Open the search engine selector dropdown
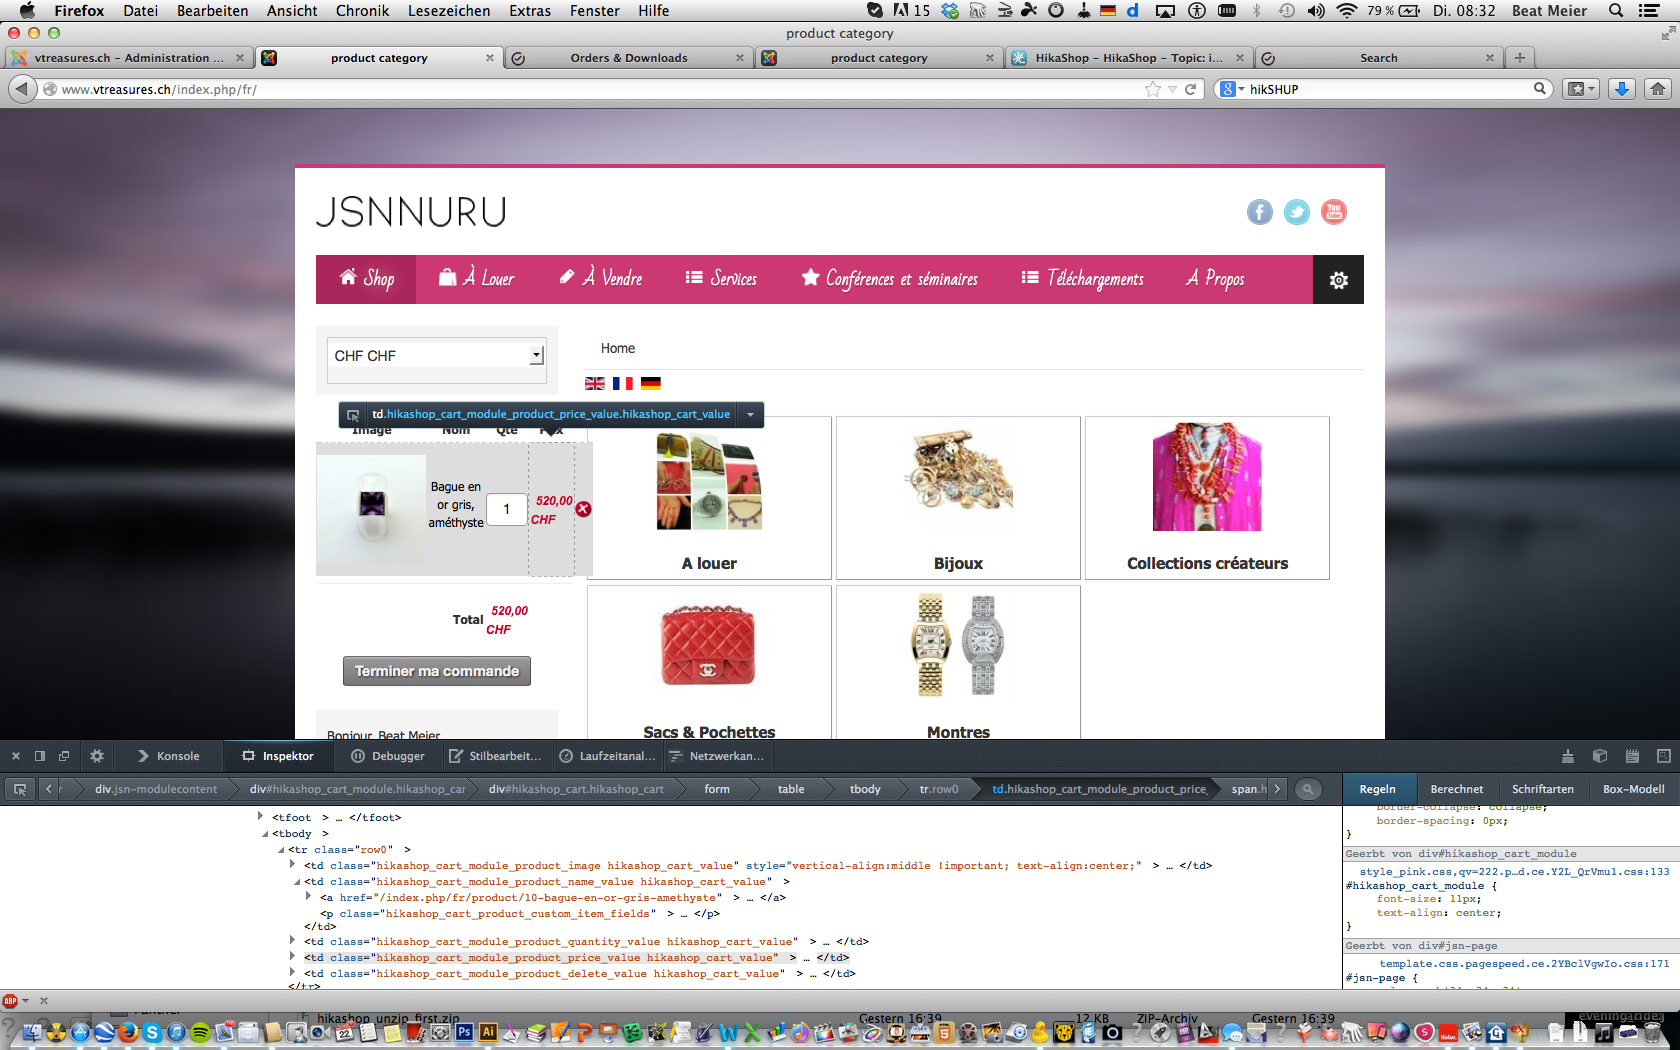This screenshot has width=1680, height=1050. [x=1232, y=89]
